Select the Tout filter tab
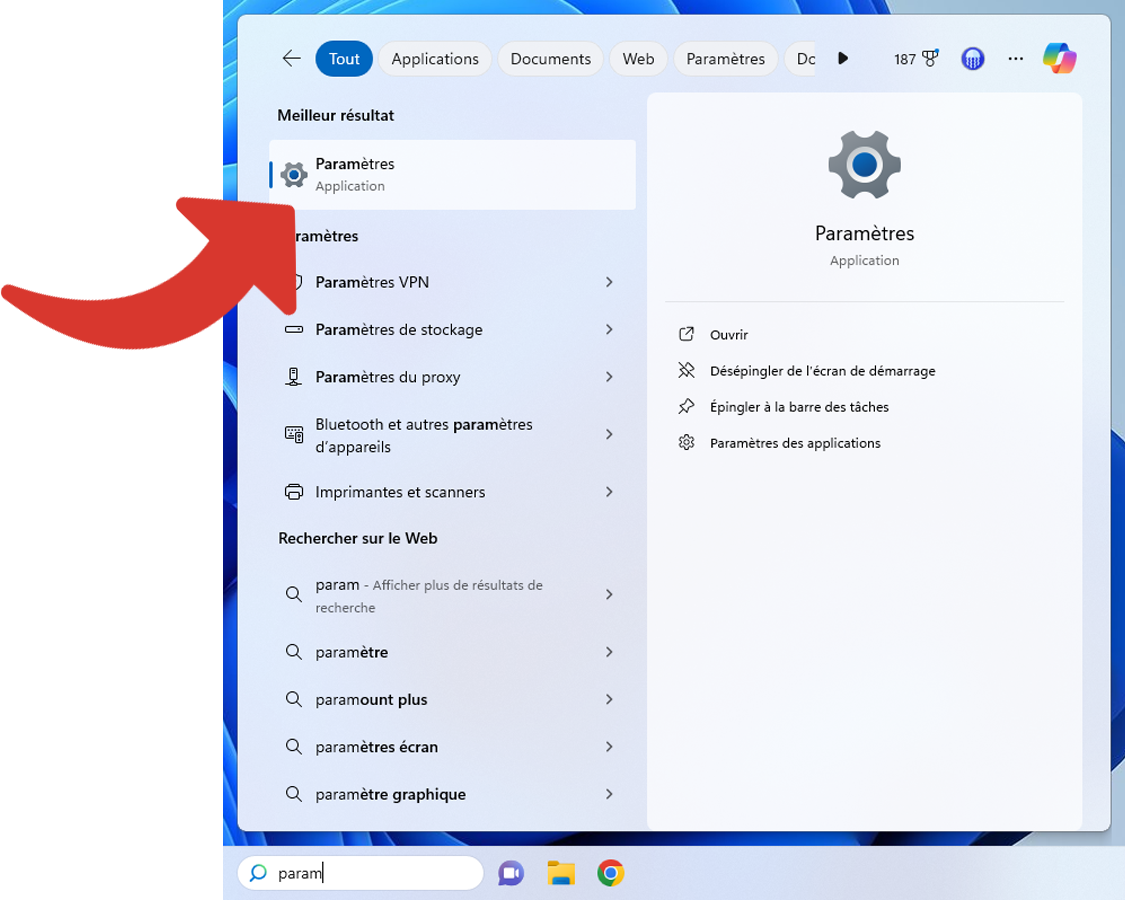The width and height of the screenshot is (1125, 900). tap(344, 59)
